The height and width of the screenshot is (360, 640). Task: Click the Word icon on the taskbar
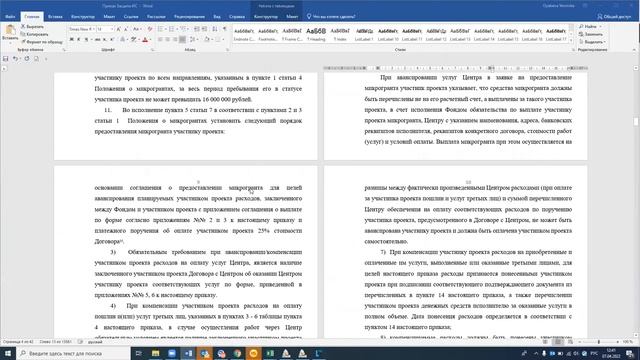point(188,353)
